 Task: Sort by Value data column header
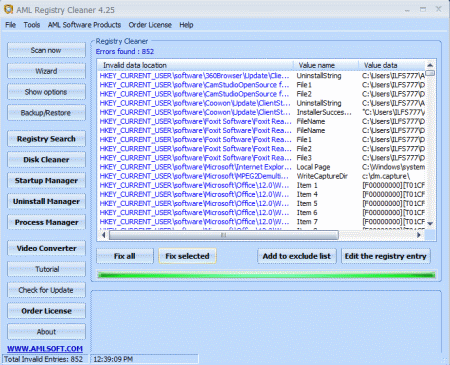392,65
